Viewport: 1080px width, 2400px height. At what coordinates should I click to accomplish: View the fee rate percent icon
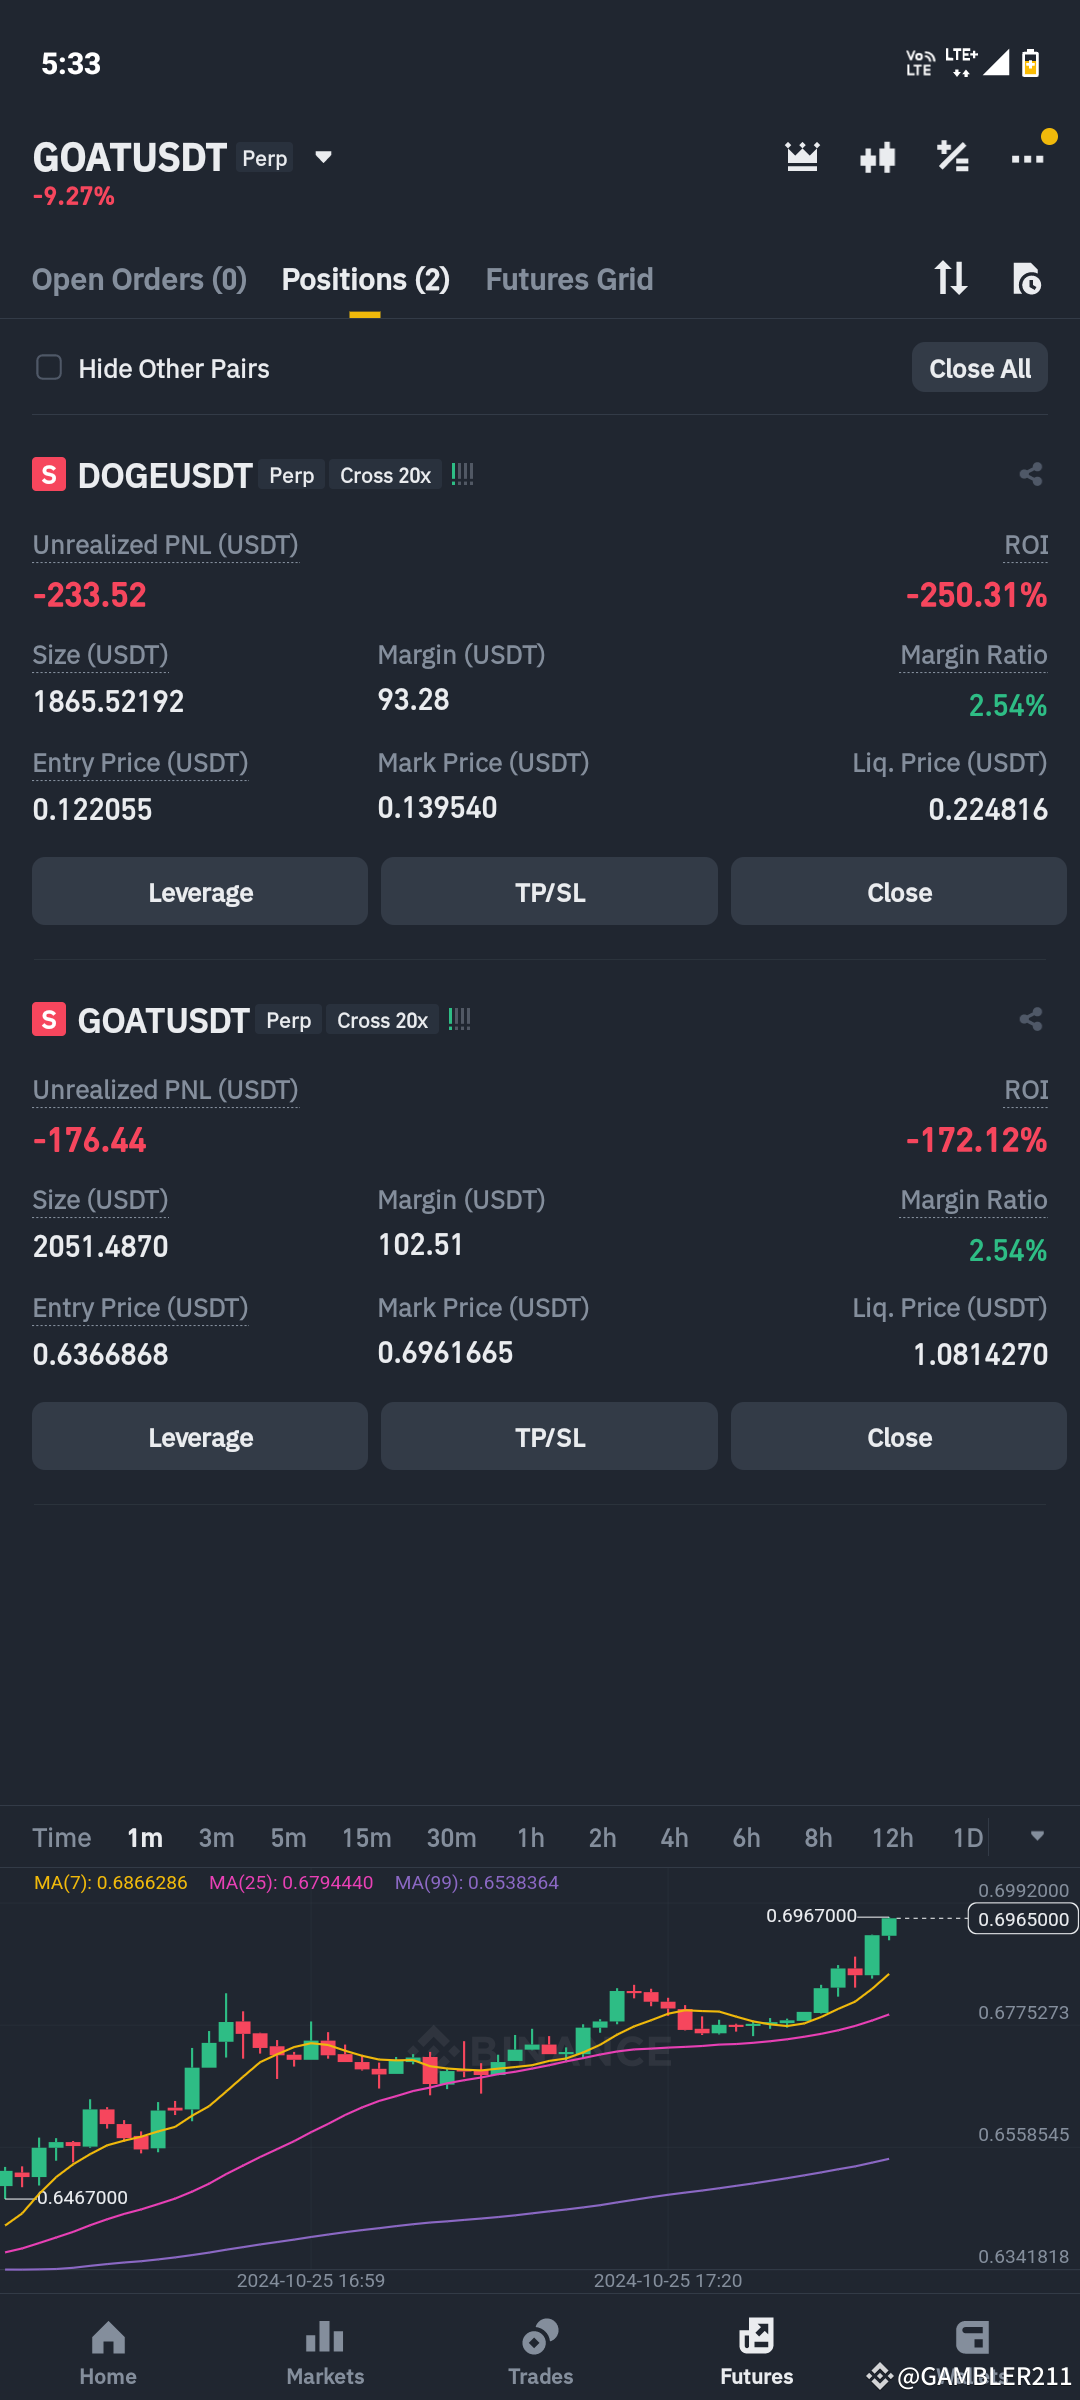952,156
